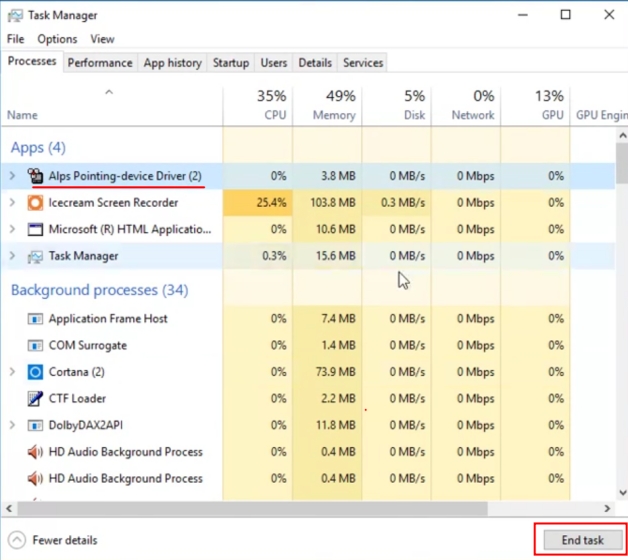Click the Microsoft HTML Application icon
This screenshot has height=560, width=628.
click(x=35, y=230)
